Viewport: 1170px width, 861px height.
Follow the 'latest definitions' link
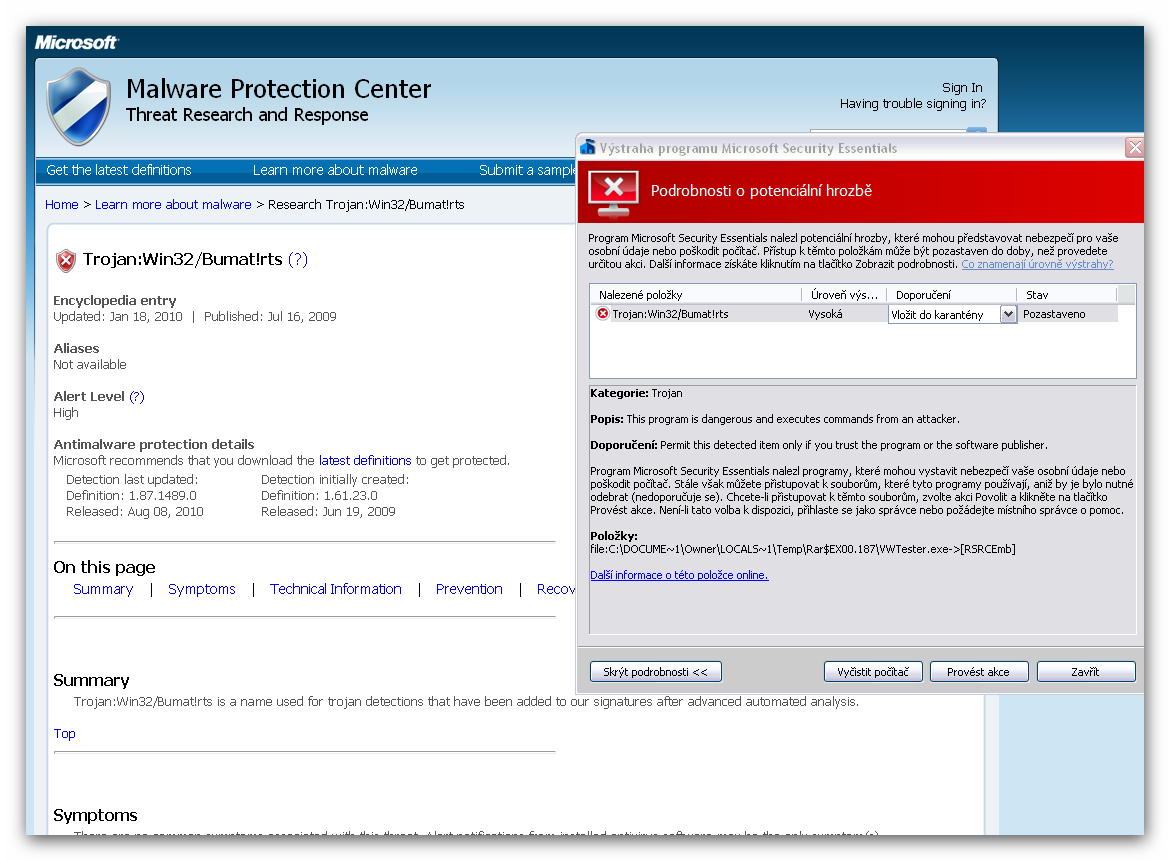(x=365, y=460)
